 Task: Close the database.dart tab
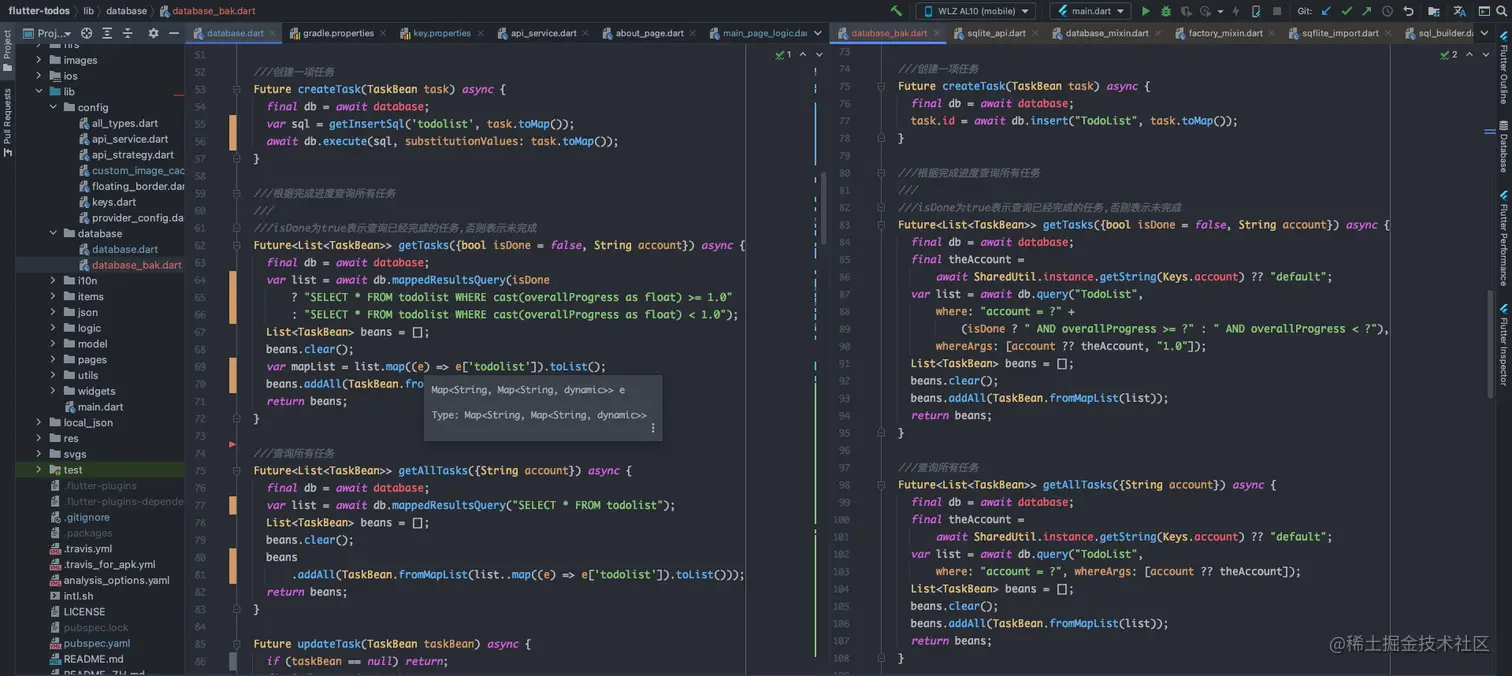(x=272, y=33)
